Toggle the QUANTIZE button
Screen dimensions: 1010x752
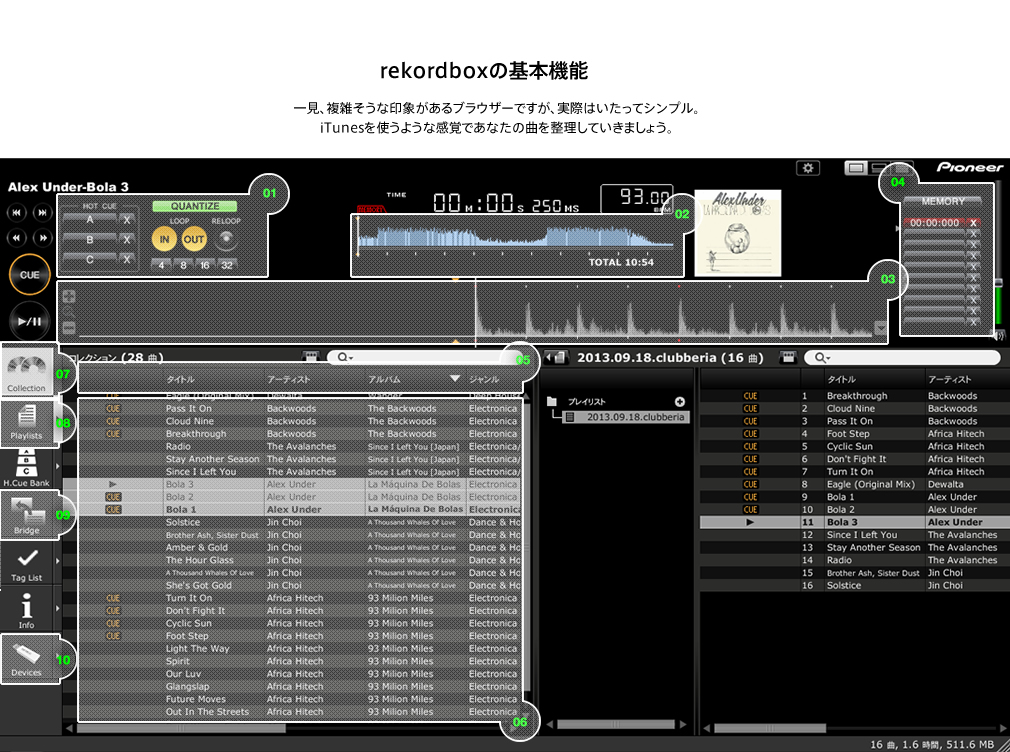click(x=195, y=206)
